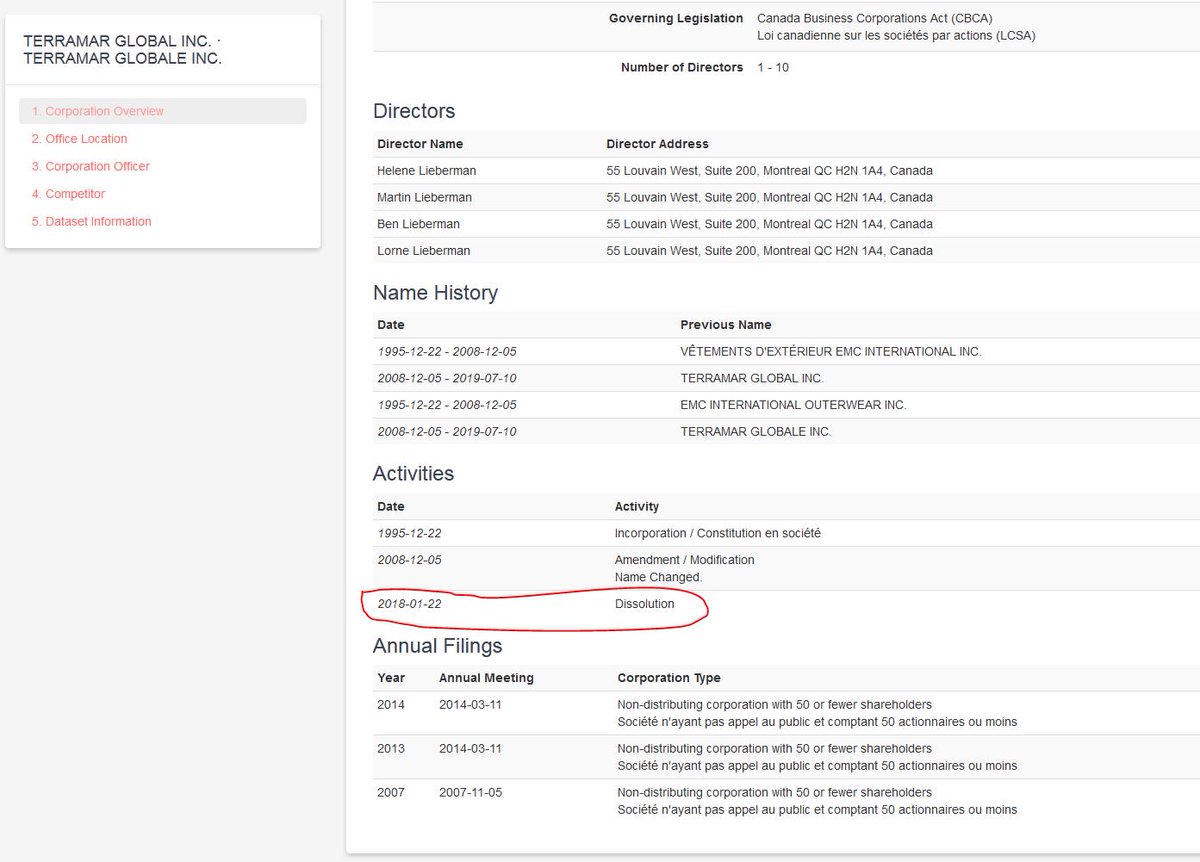Click the Year column header

pos(391,678)
